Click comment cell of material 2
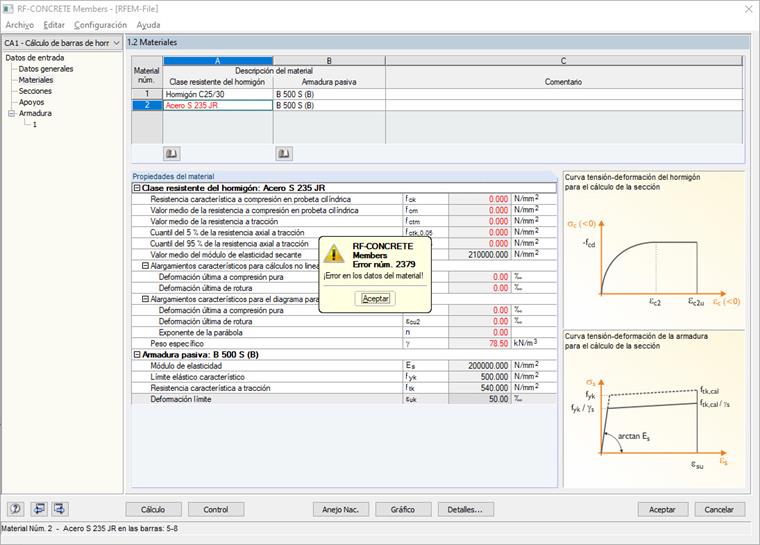Screen dimensions: 760x545 (x=564, y=105)
